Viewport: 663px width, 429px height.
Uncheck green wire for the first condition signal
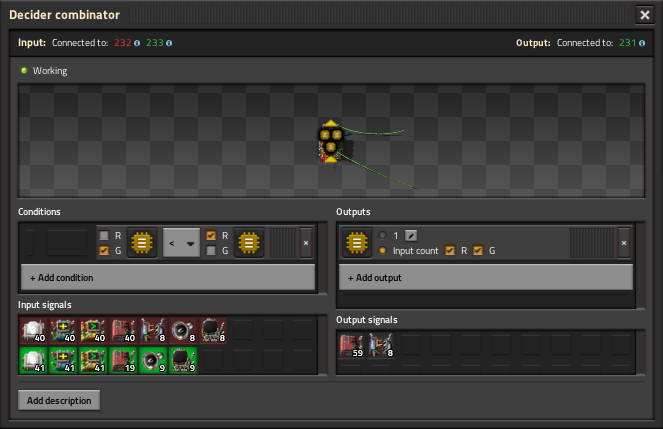tap(104, 250)
